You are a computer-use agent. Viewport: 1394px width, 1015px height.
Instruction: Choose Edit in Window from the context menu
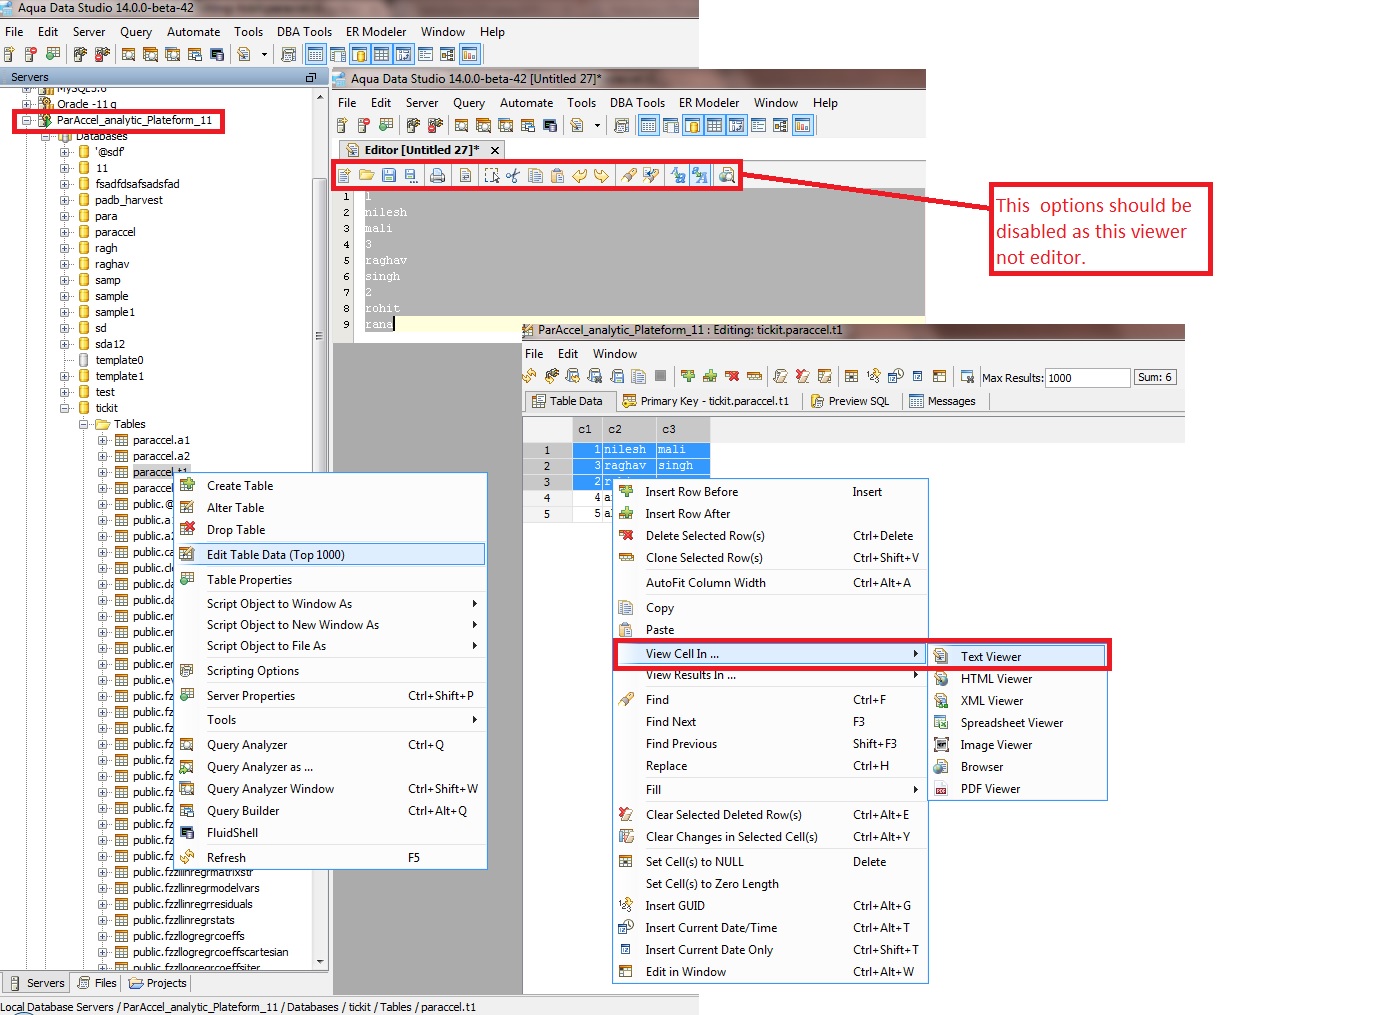point(770,972)
